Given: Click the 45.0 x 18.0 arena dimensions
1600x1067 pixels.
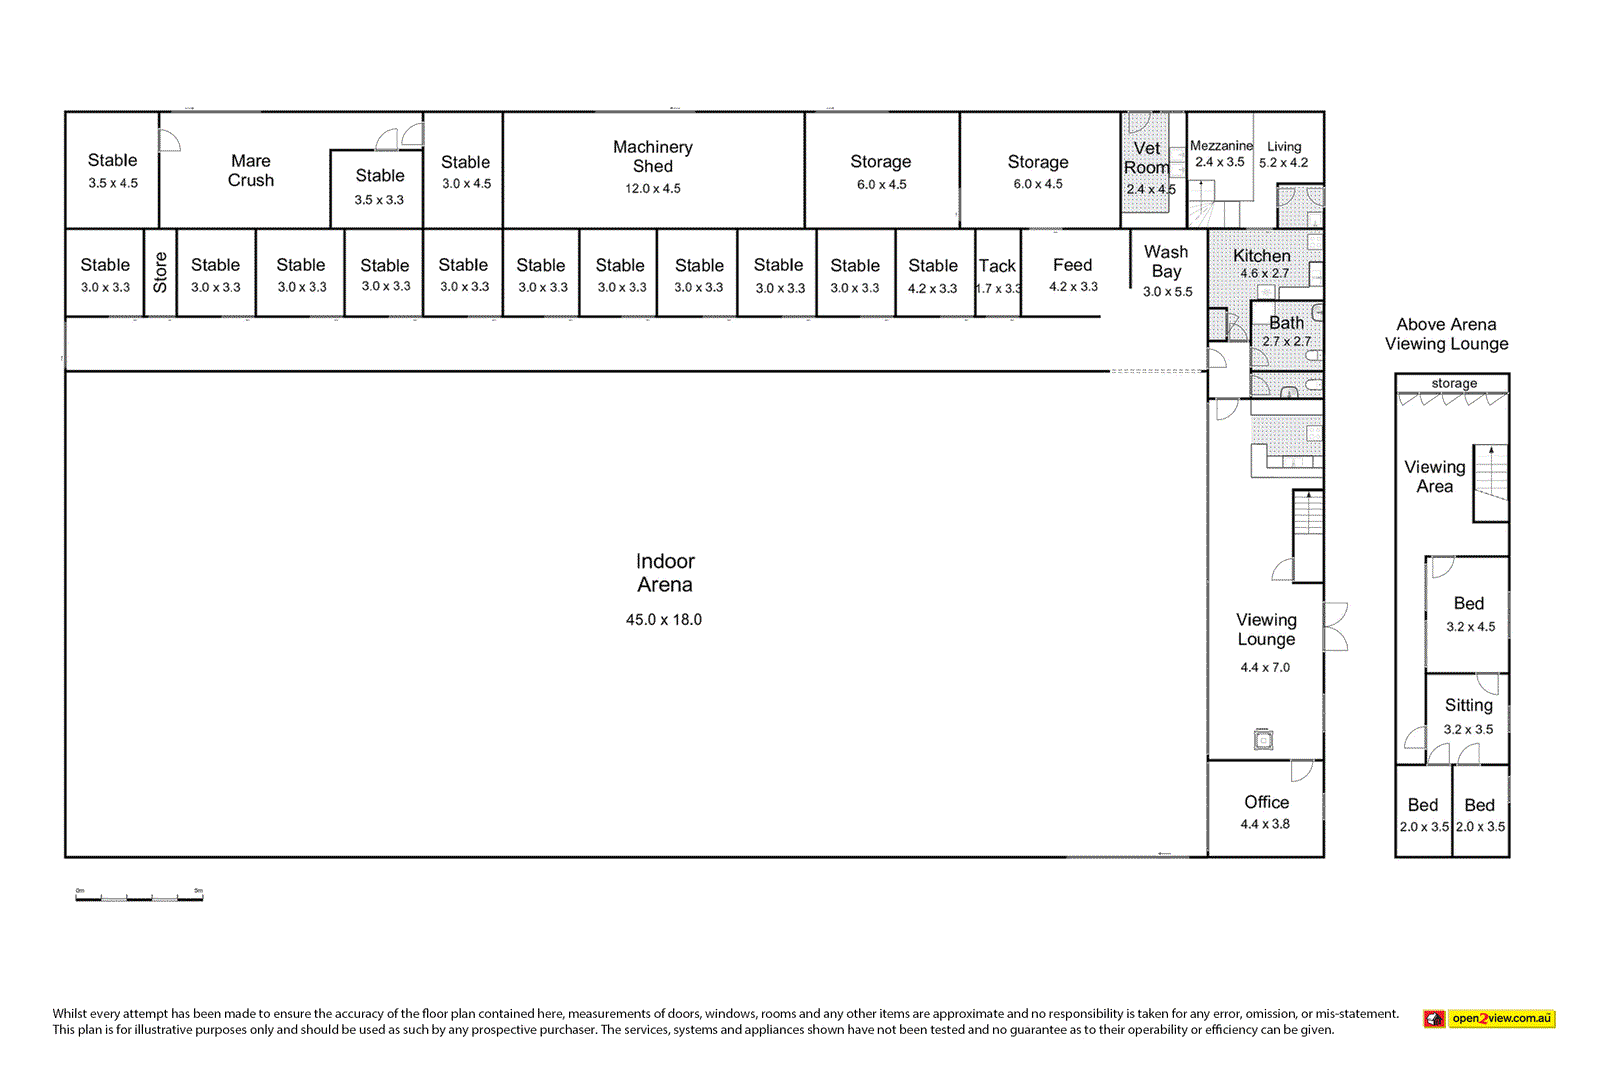Looking at the screenshot, I should (x=664, y=620).
